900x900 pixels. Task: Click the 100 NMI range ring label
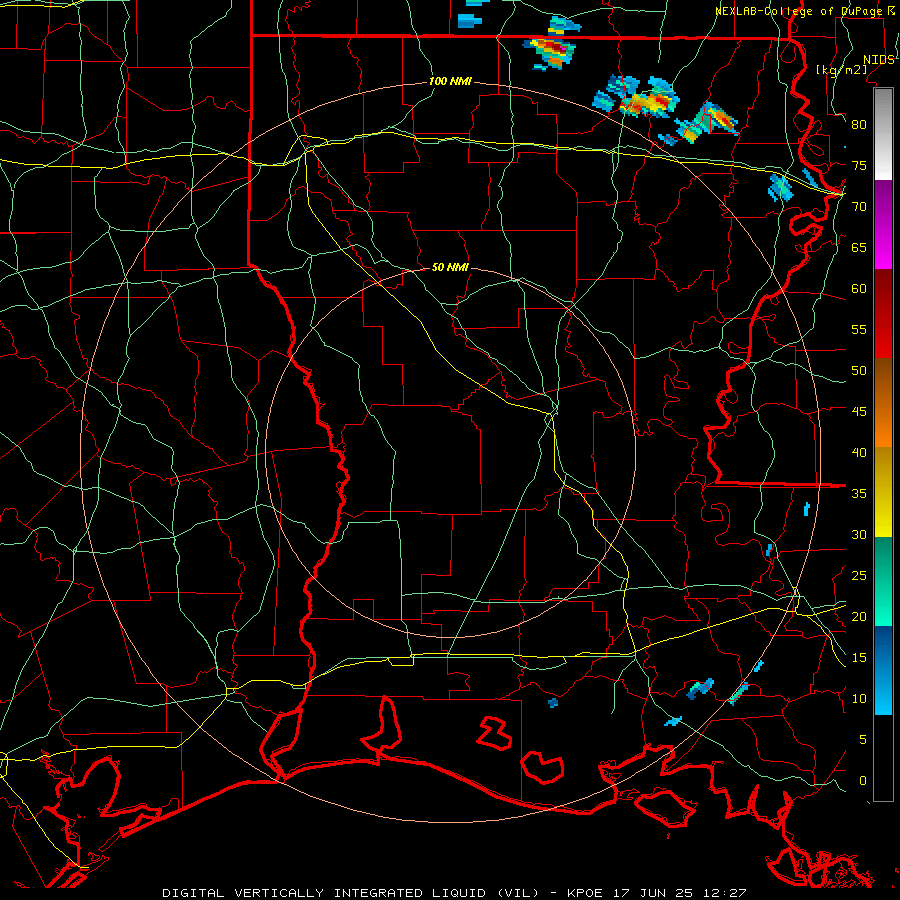pyautogui.click(x=450, y=81)
